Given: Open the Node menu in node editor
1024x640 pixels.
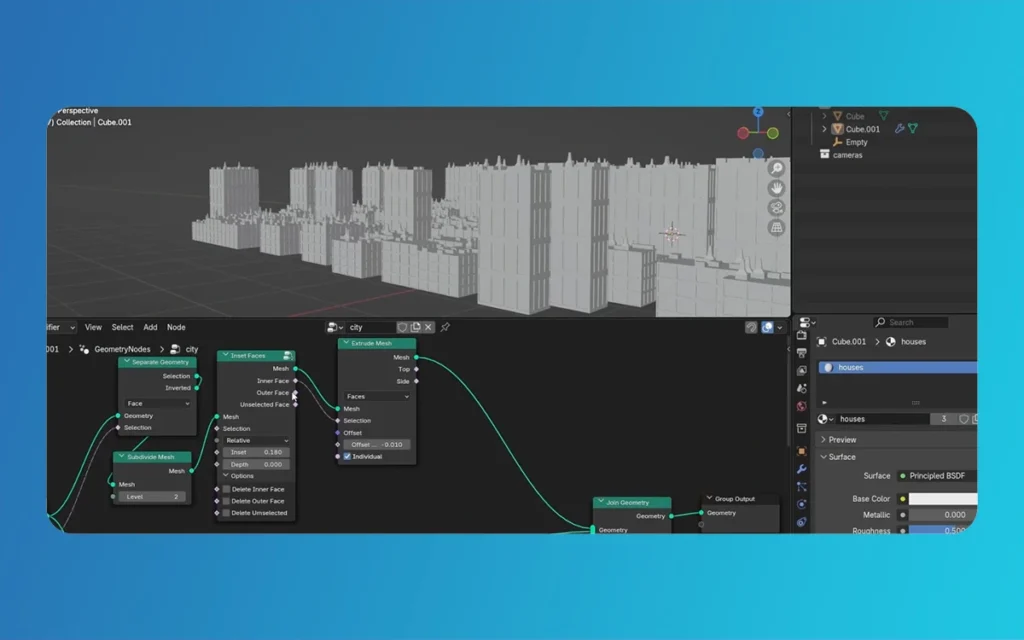Looking at the screenshot, I should point(176,327).
